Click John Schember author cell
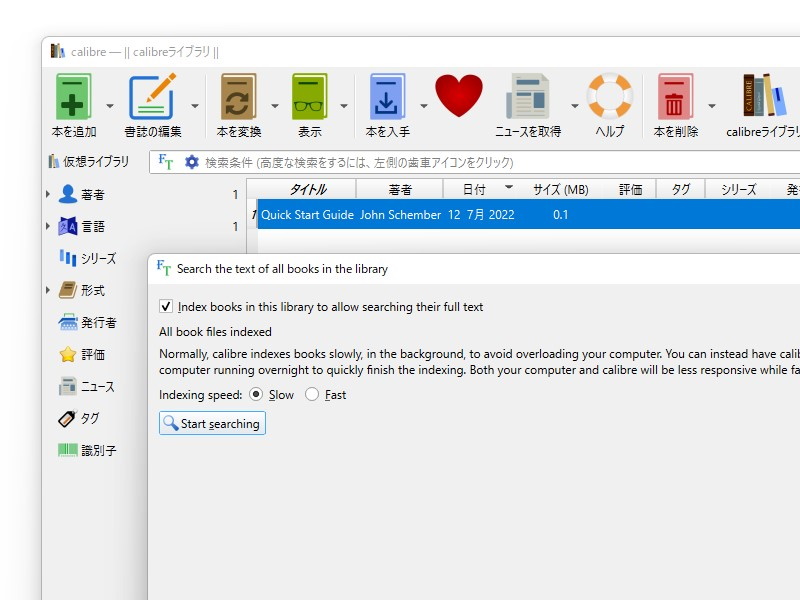Screen dimensions: 800x600 coord(400,215)
